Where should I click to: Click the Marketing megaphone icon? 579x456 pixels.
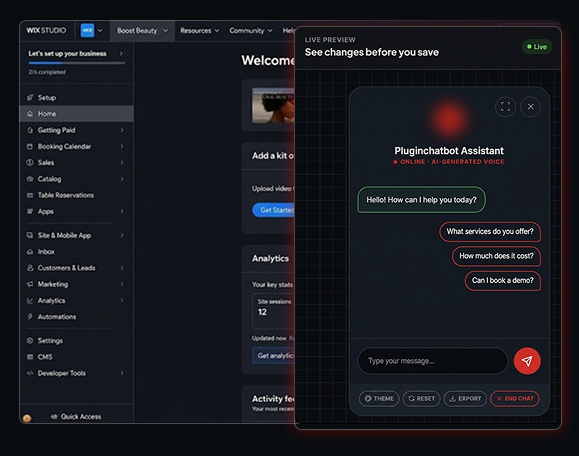click(x=30, y=284)
